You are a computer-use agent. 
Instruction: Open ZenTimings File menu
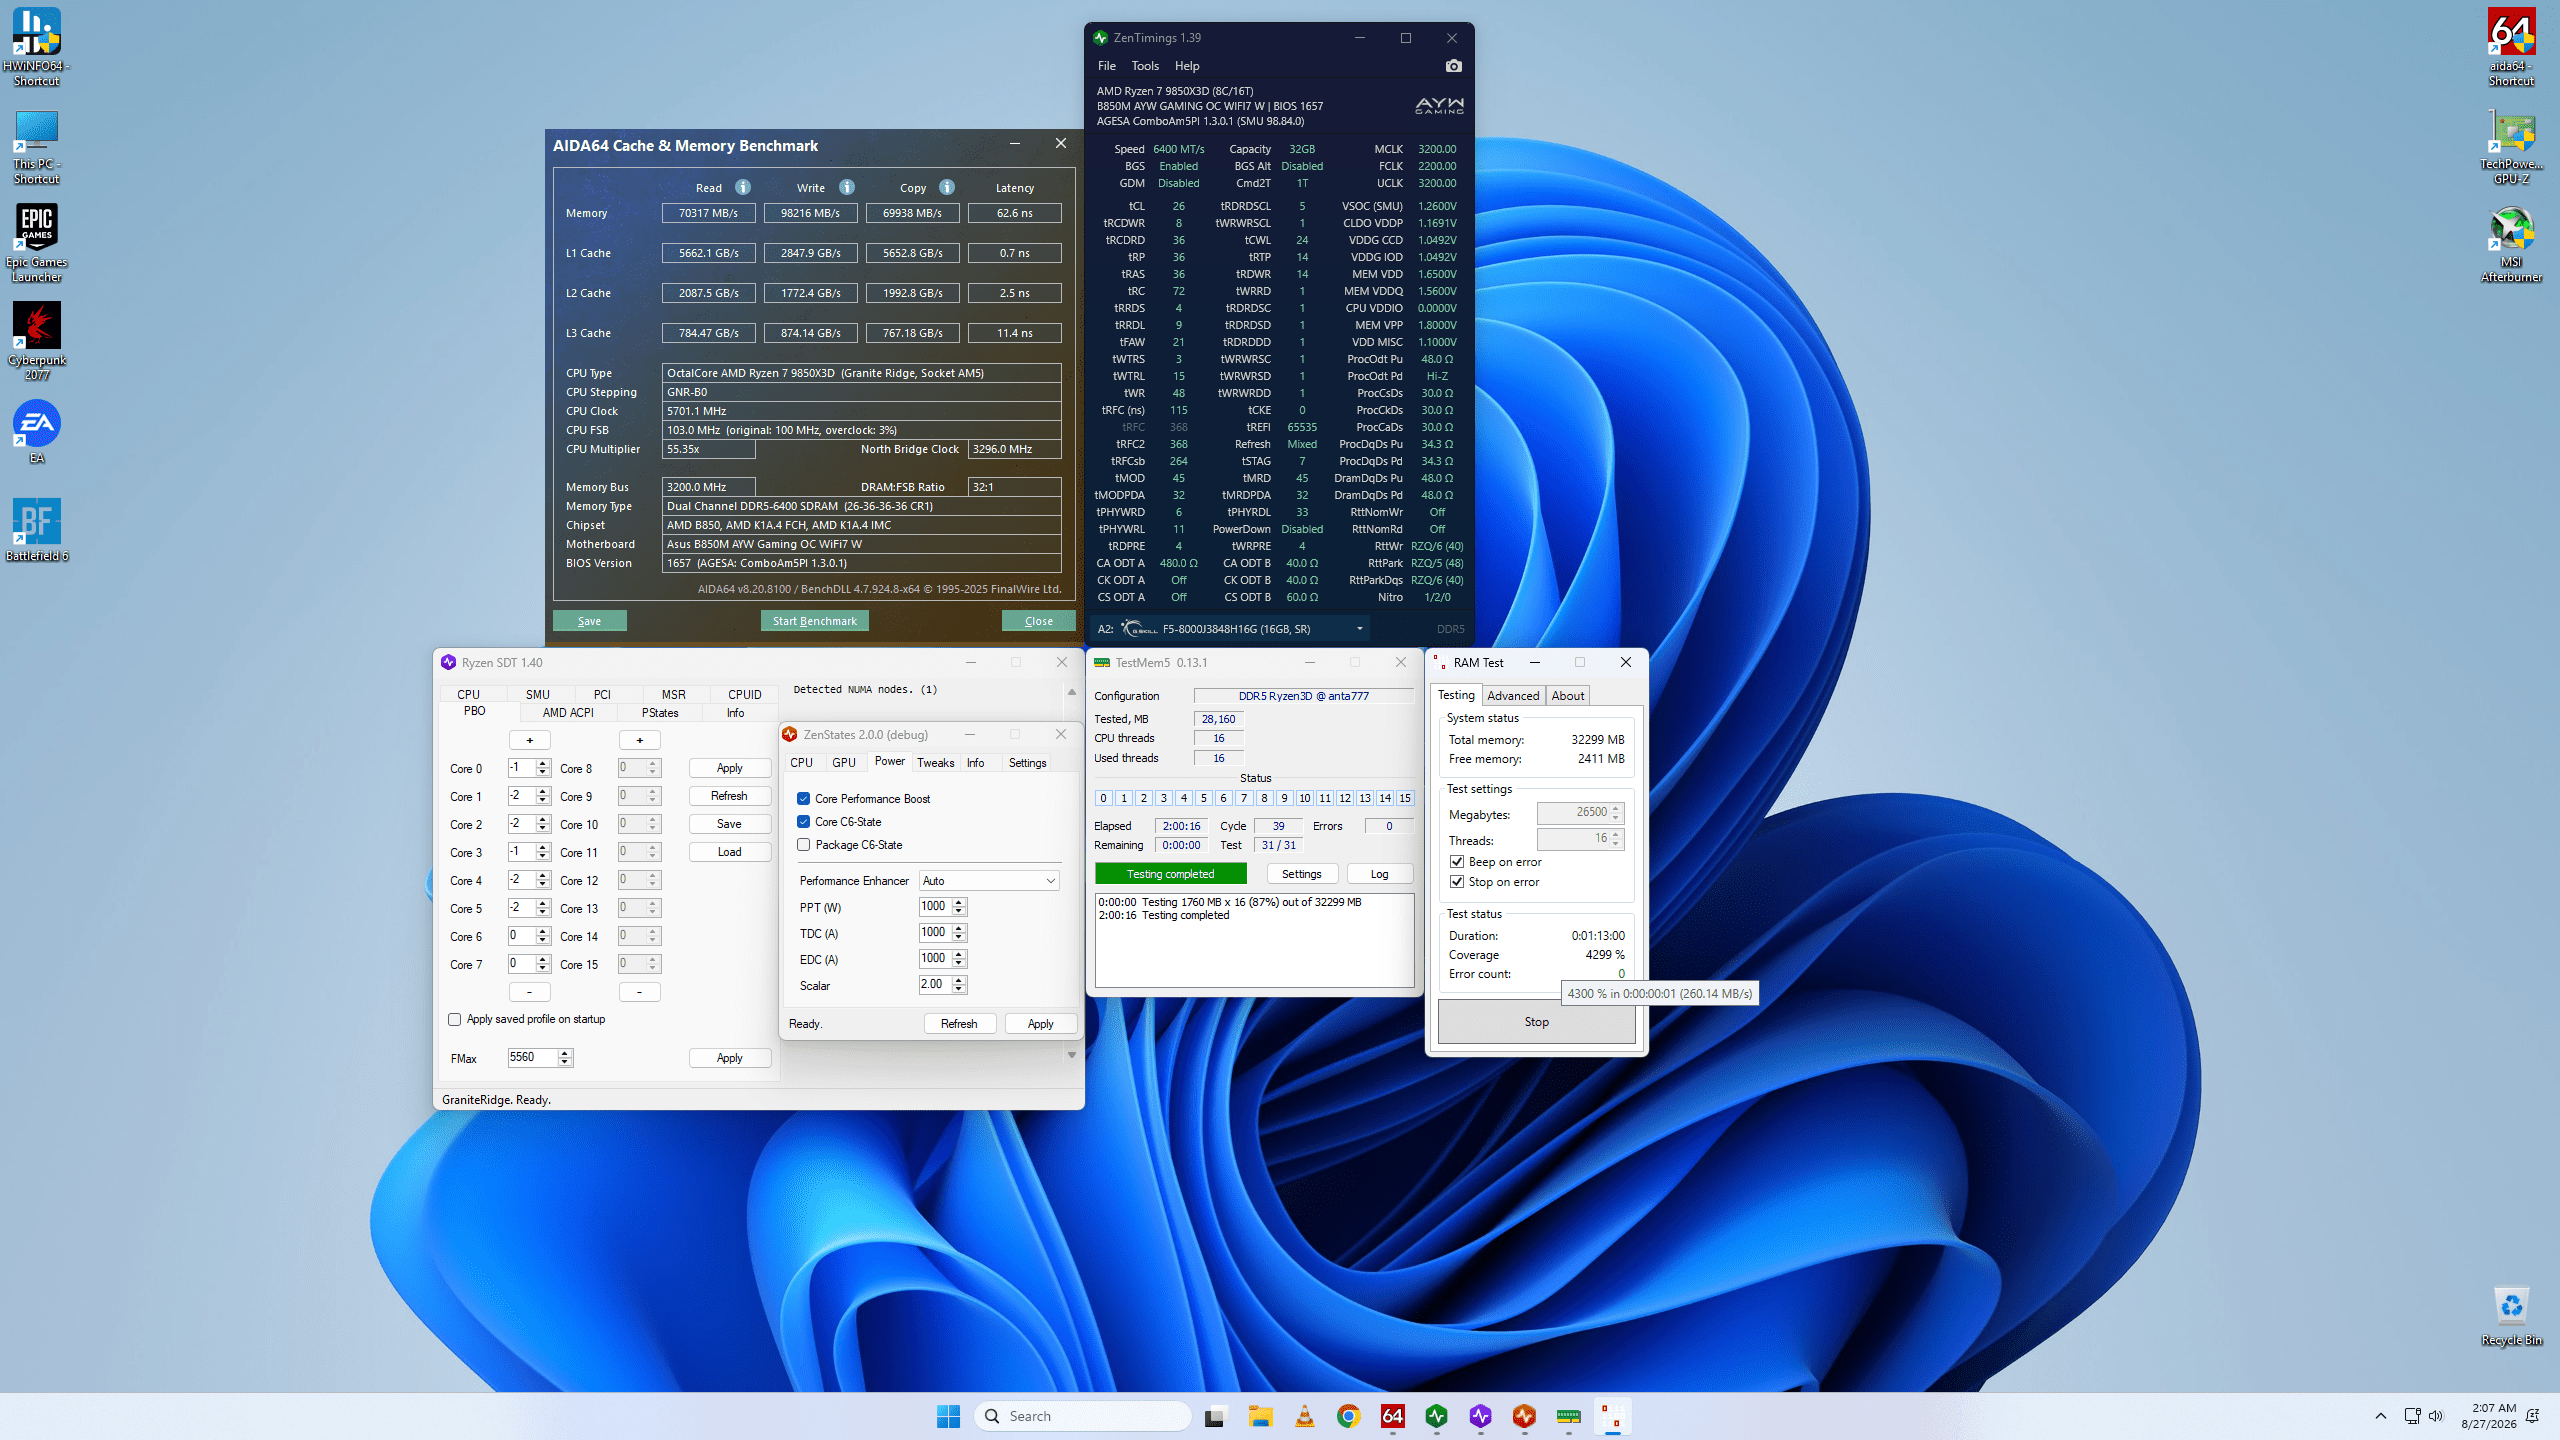coord(1107,66)
